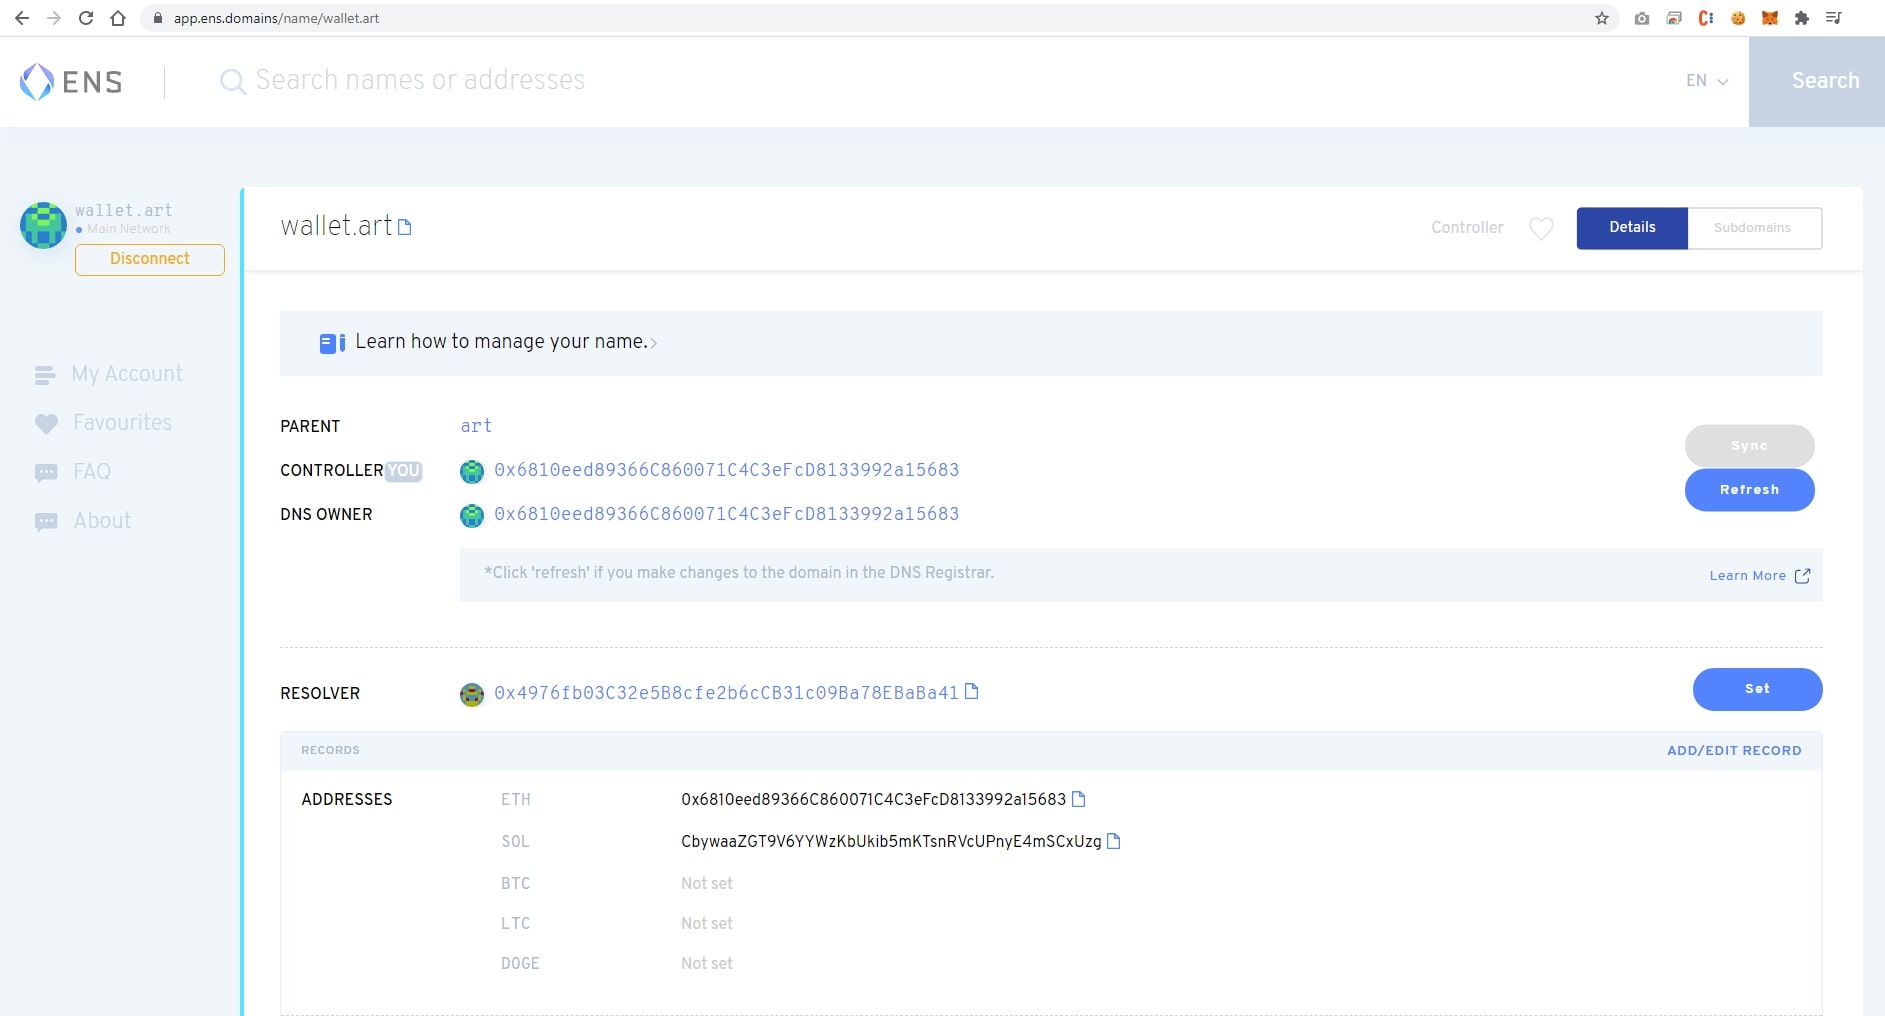This screenshot has height=1016, width=1885.
Task: Copy the wallet.art name to clipboard
Action: tap(405, 227)
